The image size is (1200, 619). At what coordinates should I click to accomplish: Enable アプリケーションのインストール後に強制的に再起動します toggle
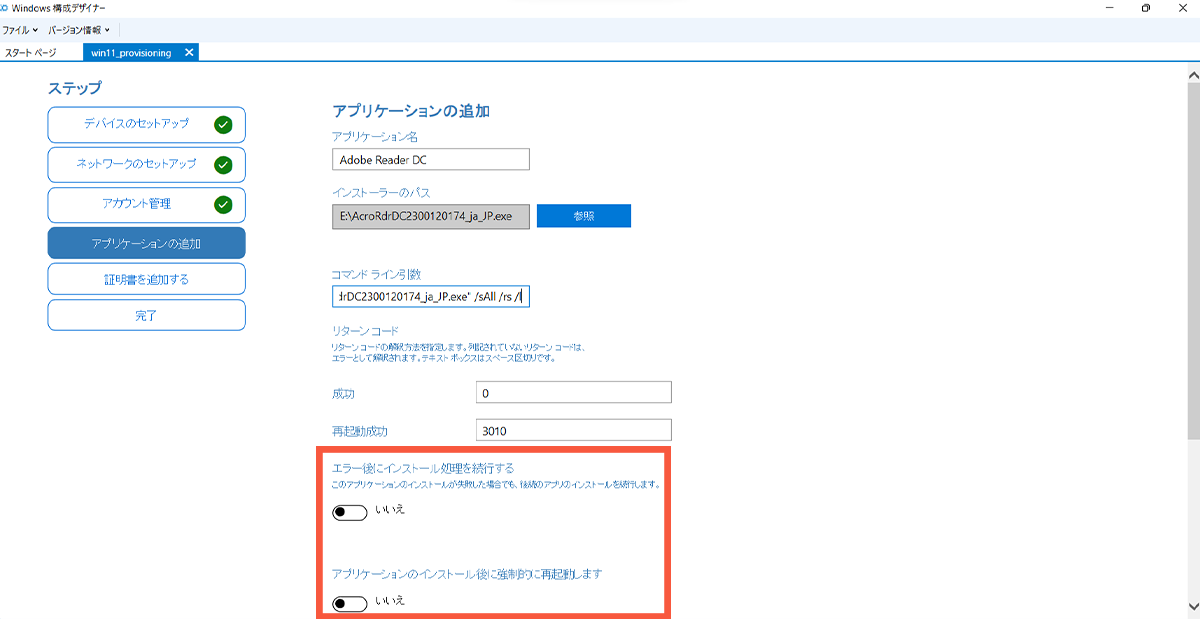point(350,603)
